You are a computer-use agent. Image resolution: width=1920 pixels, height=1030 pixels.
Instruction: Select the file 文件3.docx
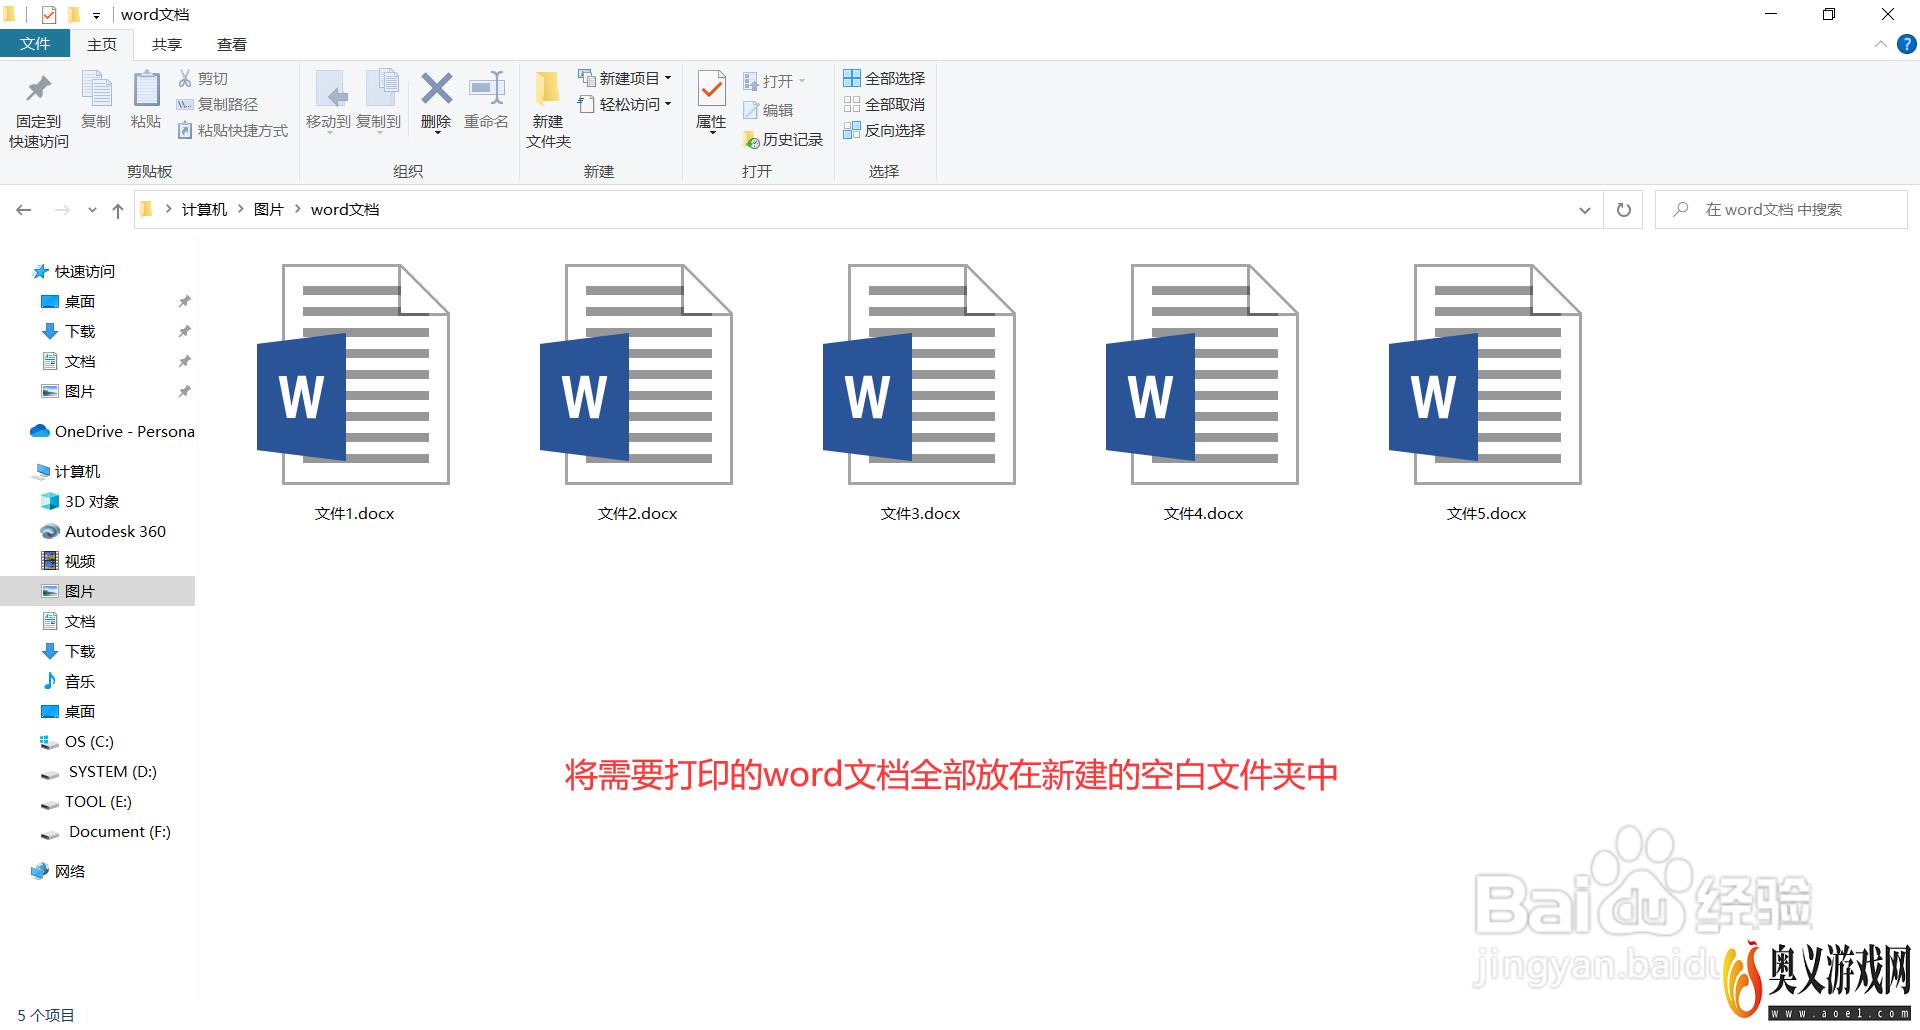[x=920, y=393]
